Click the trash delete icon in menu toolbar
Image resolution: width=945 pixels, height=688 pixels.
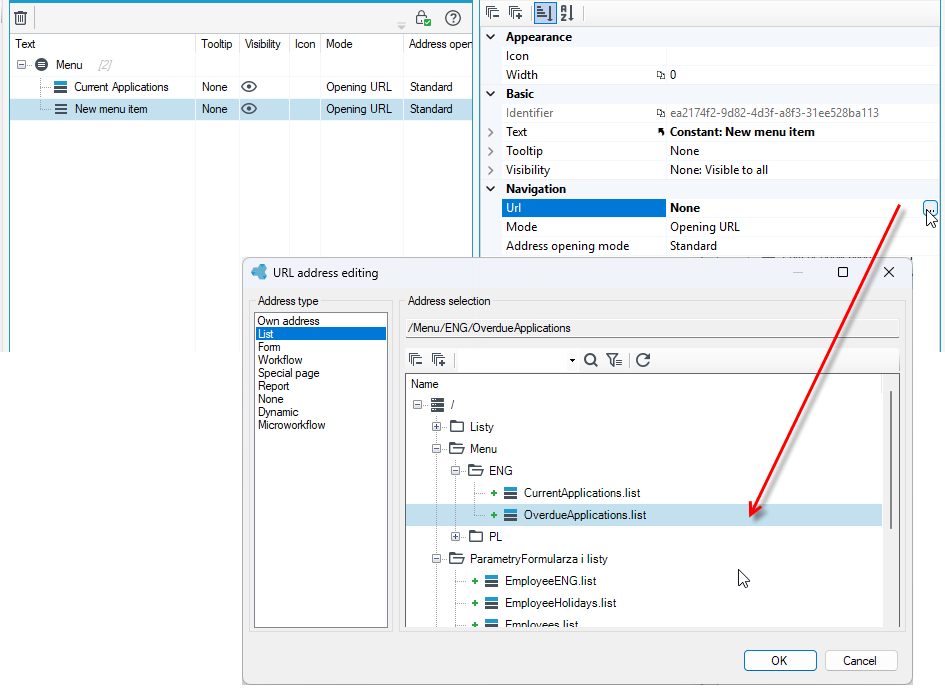click(x=20, y=18)
